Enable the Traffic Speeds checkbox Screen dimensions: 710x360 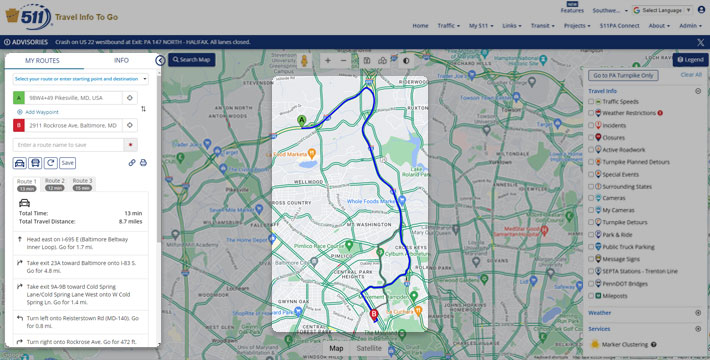(x=591, y=102)
